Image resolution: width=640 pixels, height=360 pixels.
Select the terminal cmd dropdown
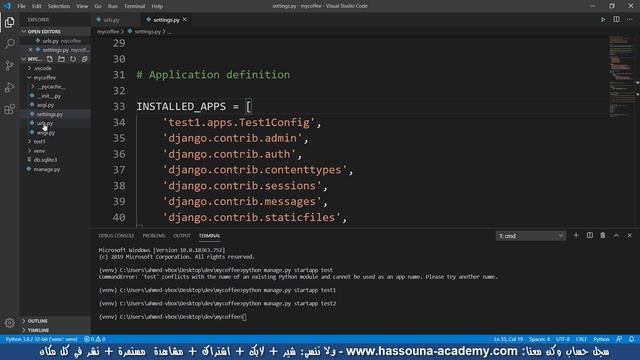coord(531,236)
